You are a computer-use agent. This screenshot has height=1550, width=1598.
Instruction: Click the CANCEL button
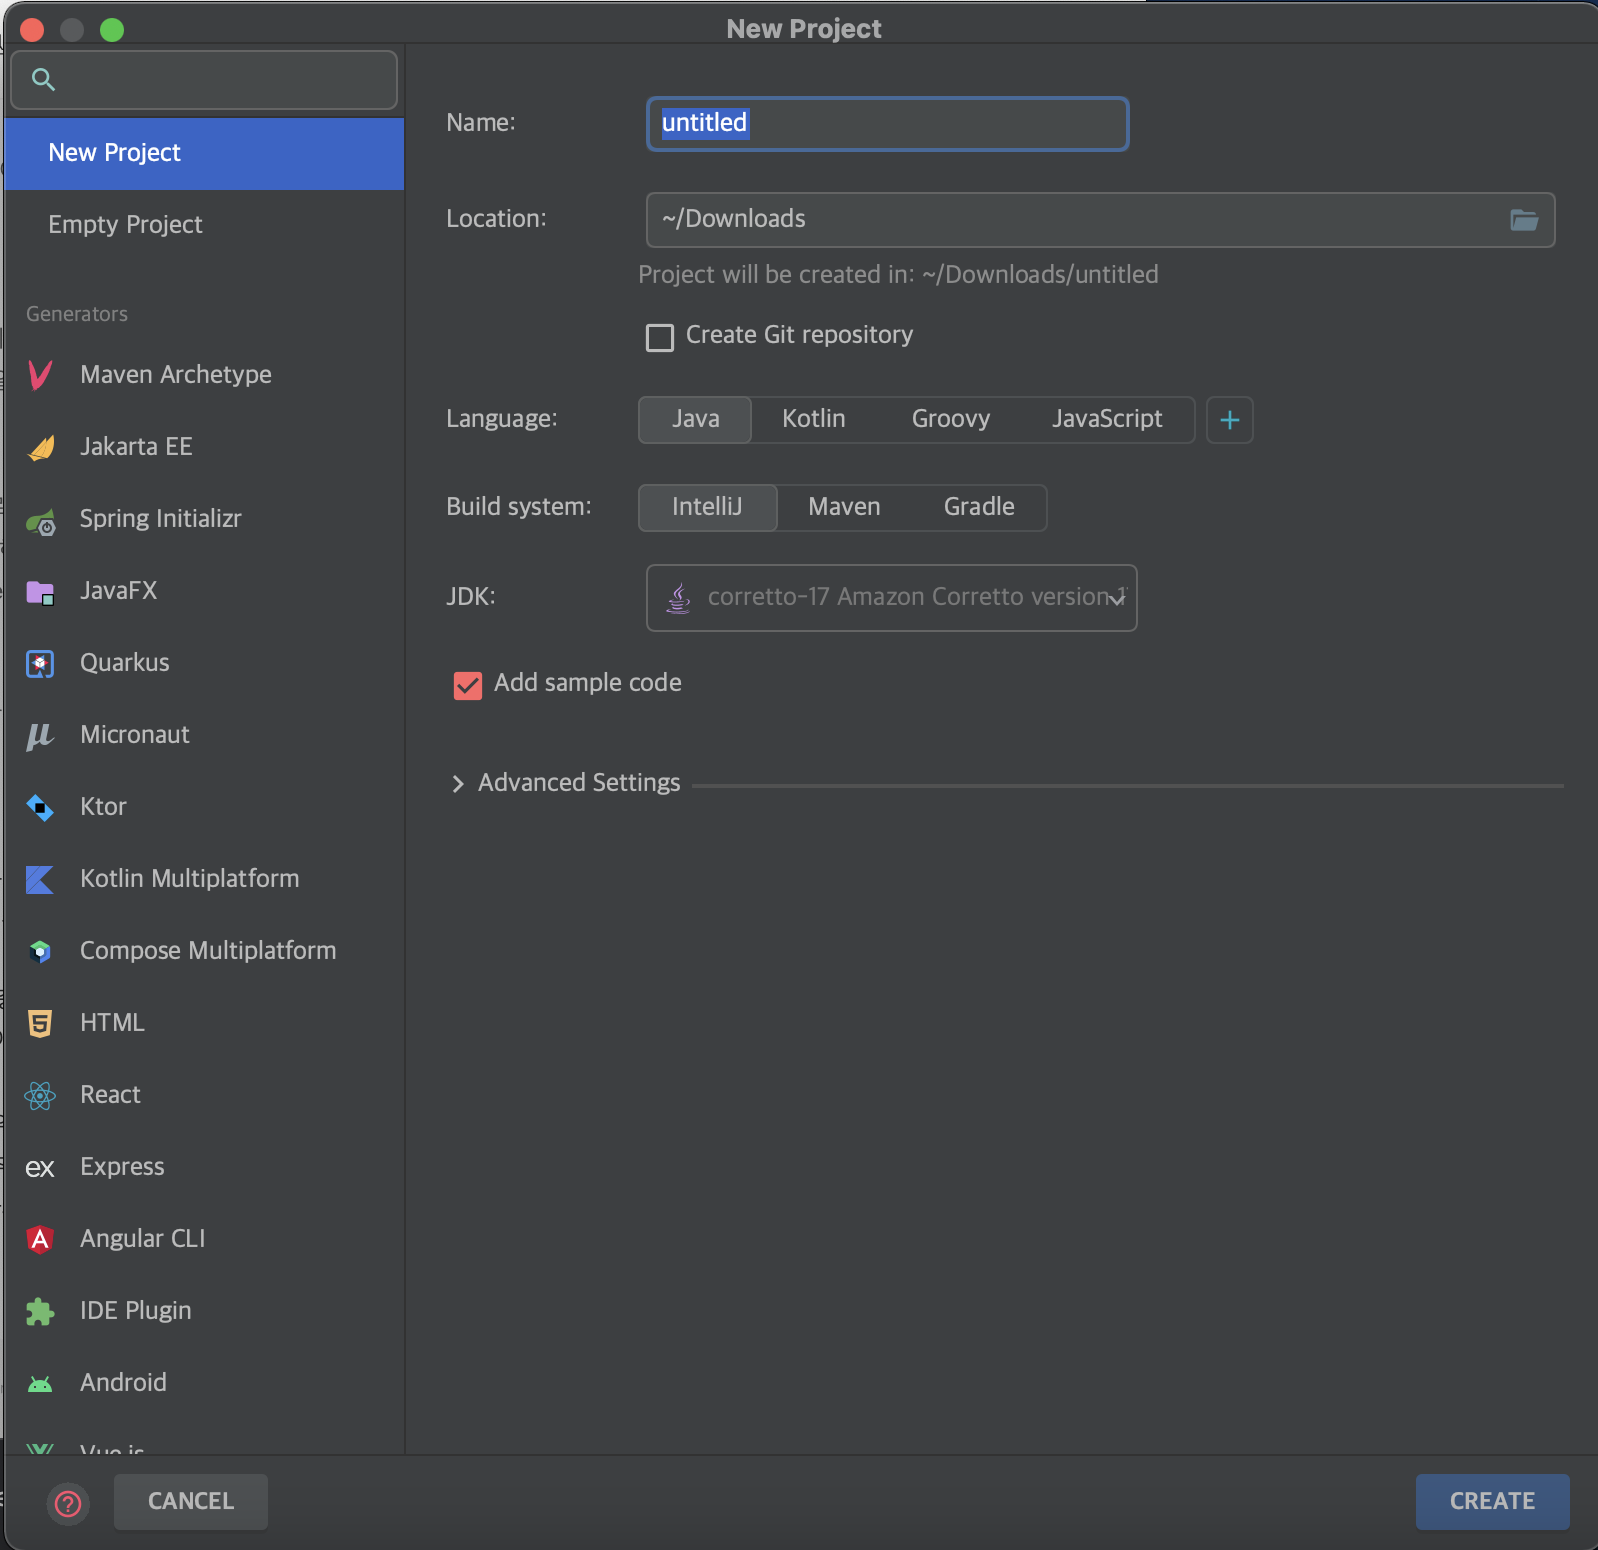[190, 1502]
